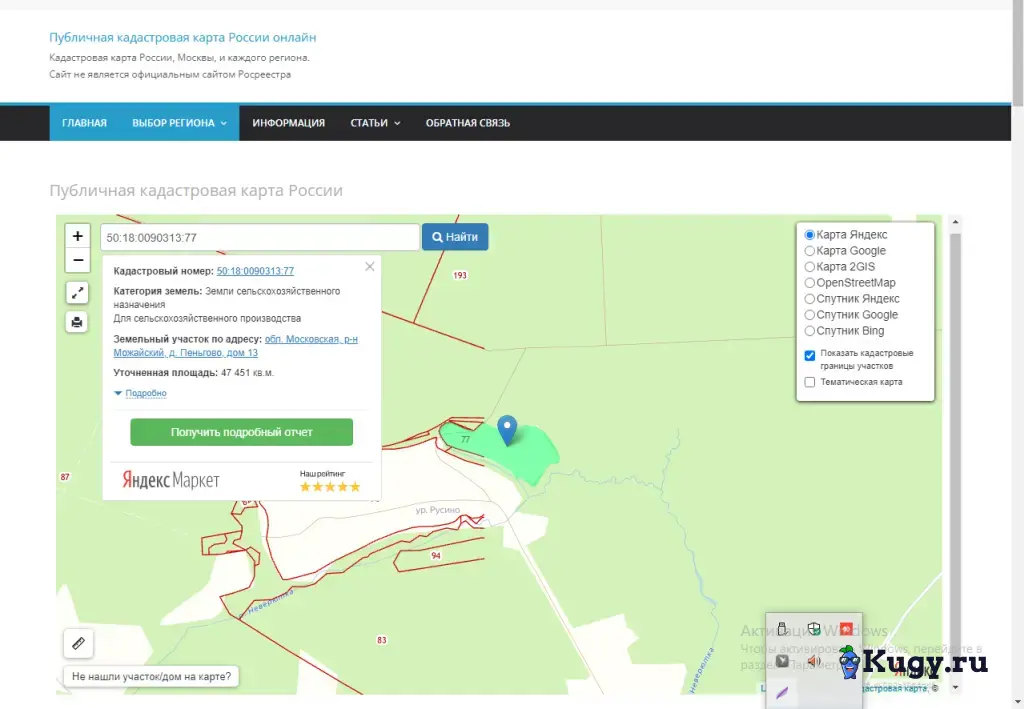Image resolution: width=1024 pixels, height=709 pixels.
Task: Click map panel scrollbar down arrow
Action: coord(955,687)
